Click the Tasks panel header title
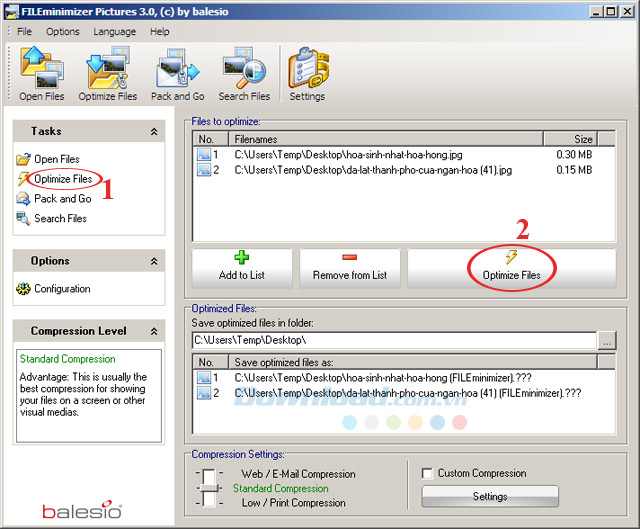Viewport: 640px width, 529px height. [46, 131]
